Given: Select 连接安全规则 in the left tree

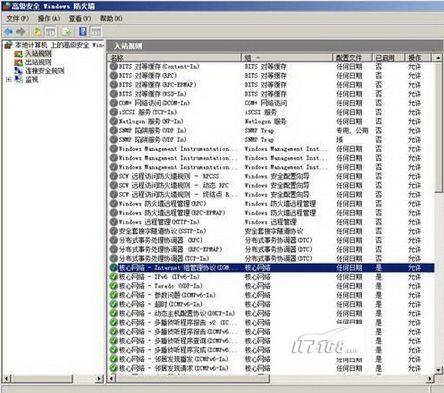Looking at the screenshot, I should click(45, 71).
